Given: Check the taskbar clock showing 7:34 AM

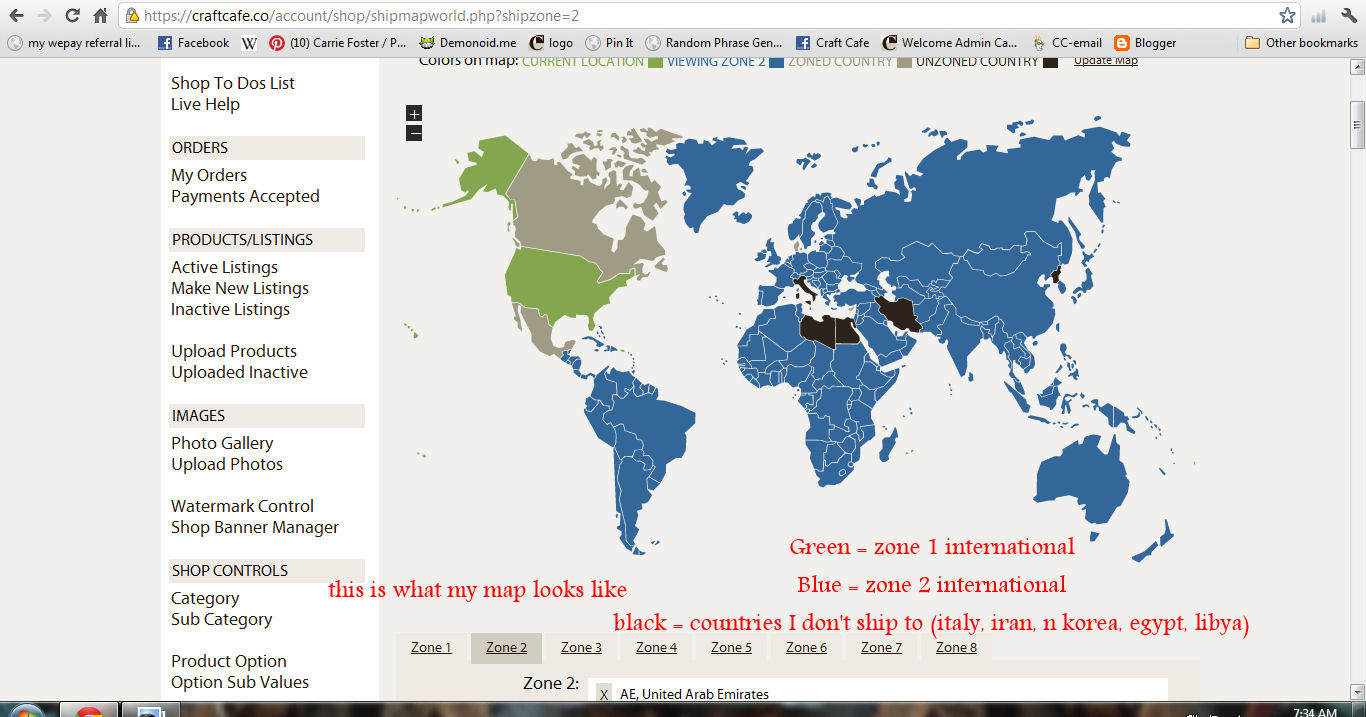Looking at the screenshot, I should 1314,712.
